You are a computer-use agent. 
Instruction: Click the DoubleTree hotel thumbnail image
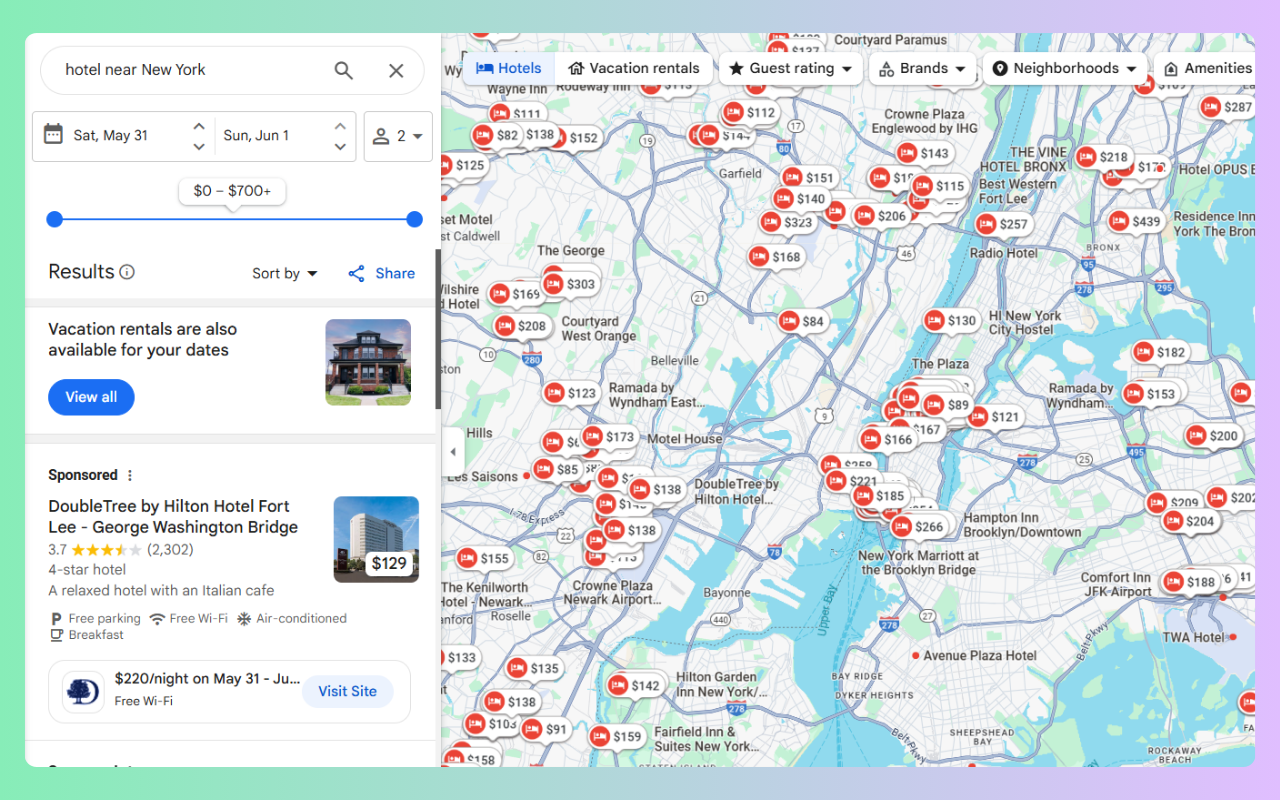tap(376, 539)
